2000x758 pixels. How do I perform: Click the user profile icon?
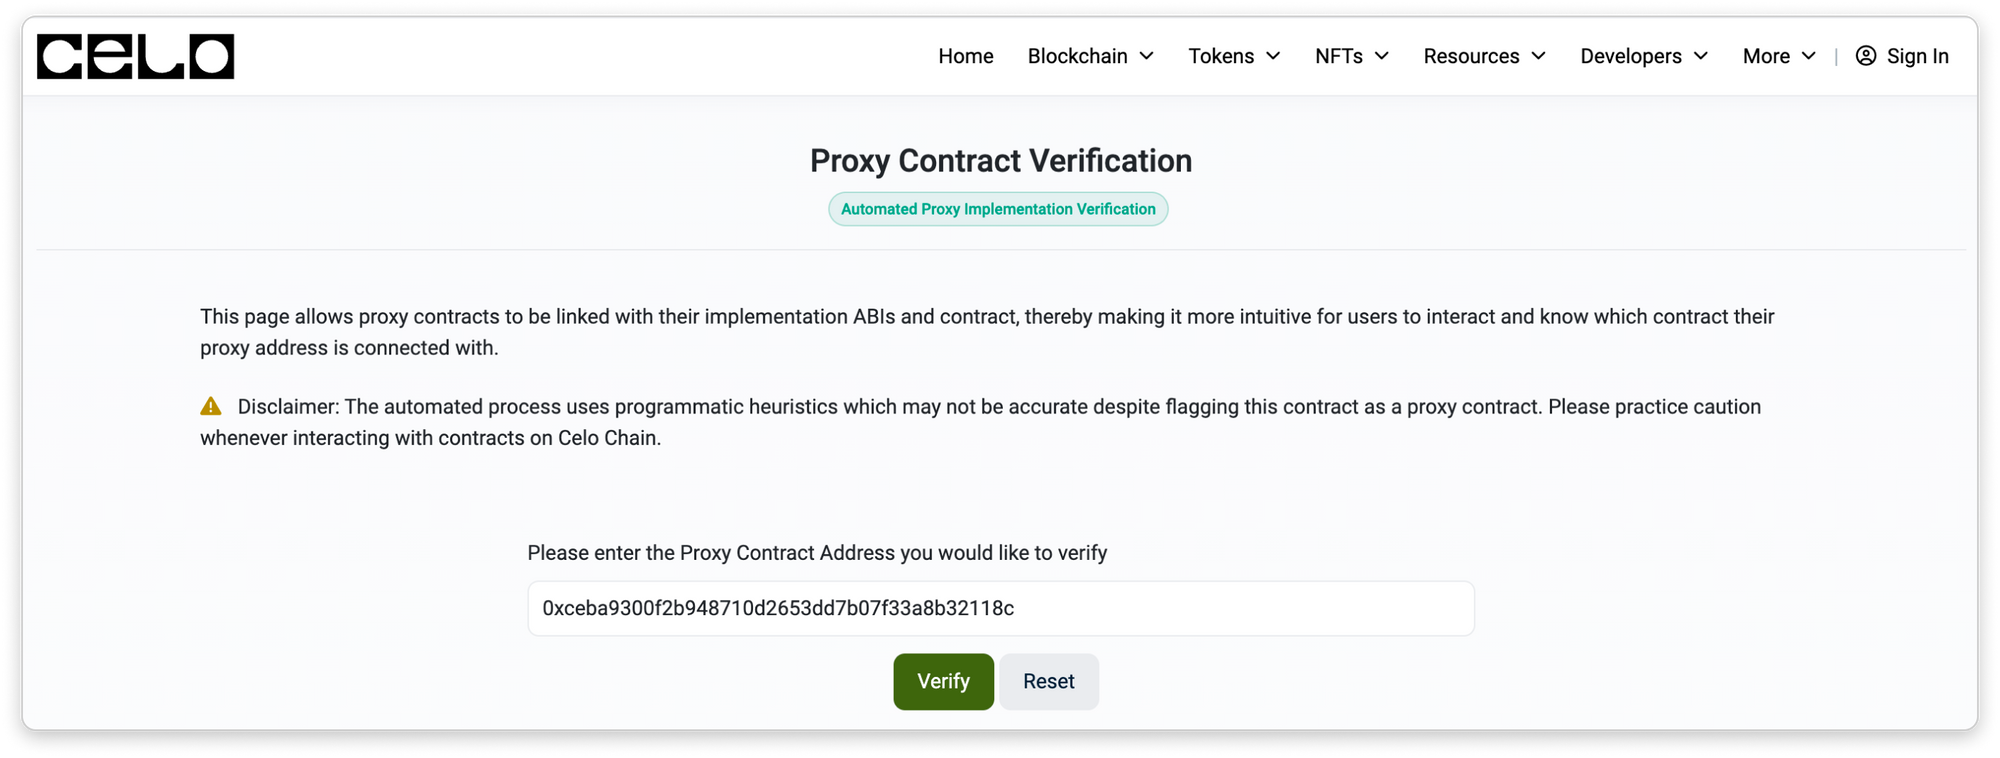(x=1865, y=56)
